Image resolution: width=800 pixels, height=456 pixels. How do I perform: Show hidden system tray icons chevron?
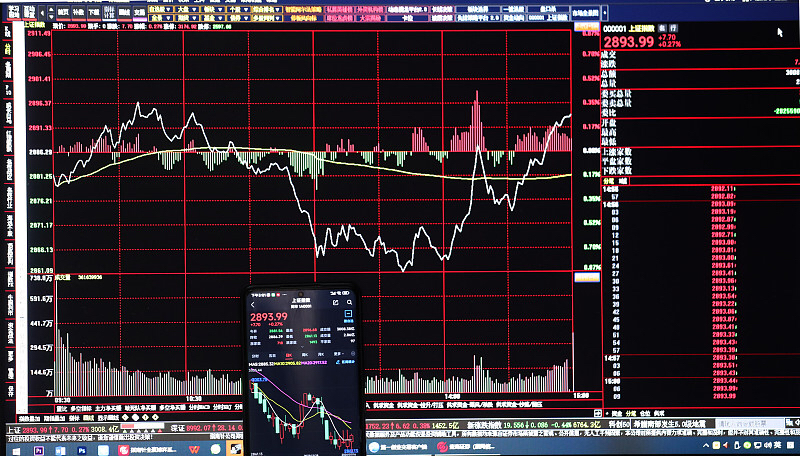click(x=706, y=446)
